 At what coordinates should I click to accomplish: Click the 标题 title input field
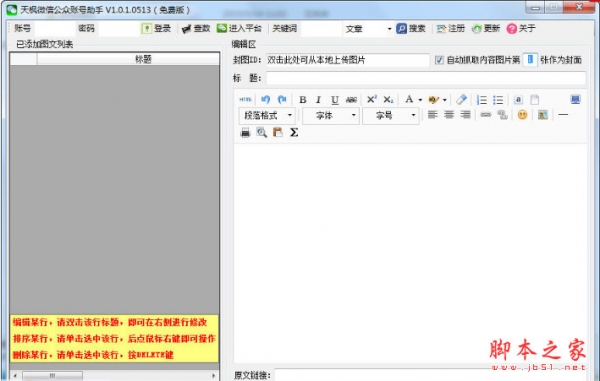coord(426,78)
